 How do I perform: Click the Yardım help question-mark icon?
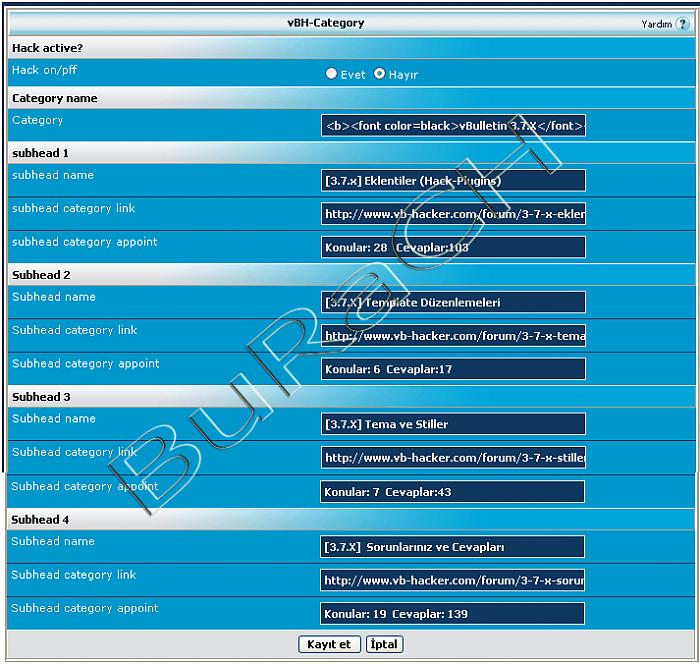pyautogui.click(x=683, y=24)
